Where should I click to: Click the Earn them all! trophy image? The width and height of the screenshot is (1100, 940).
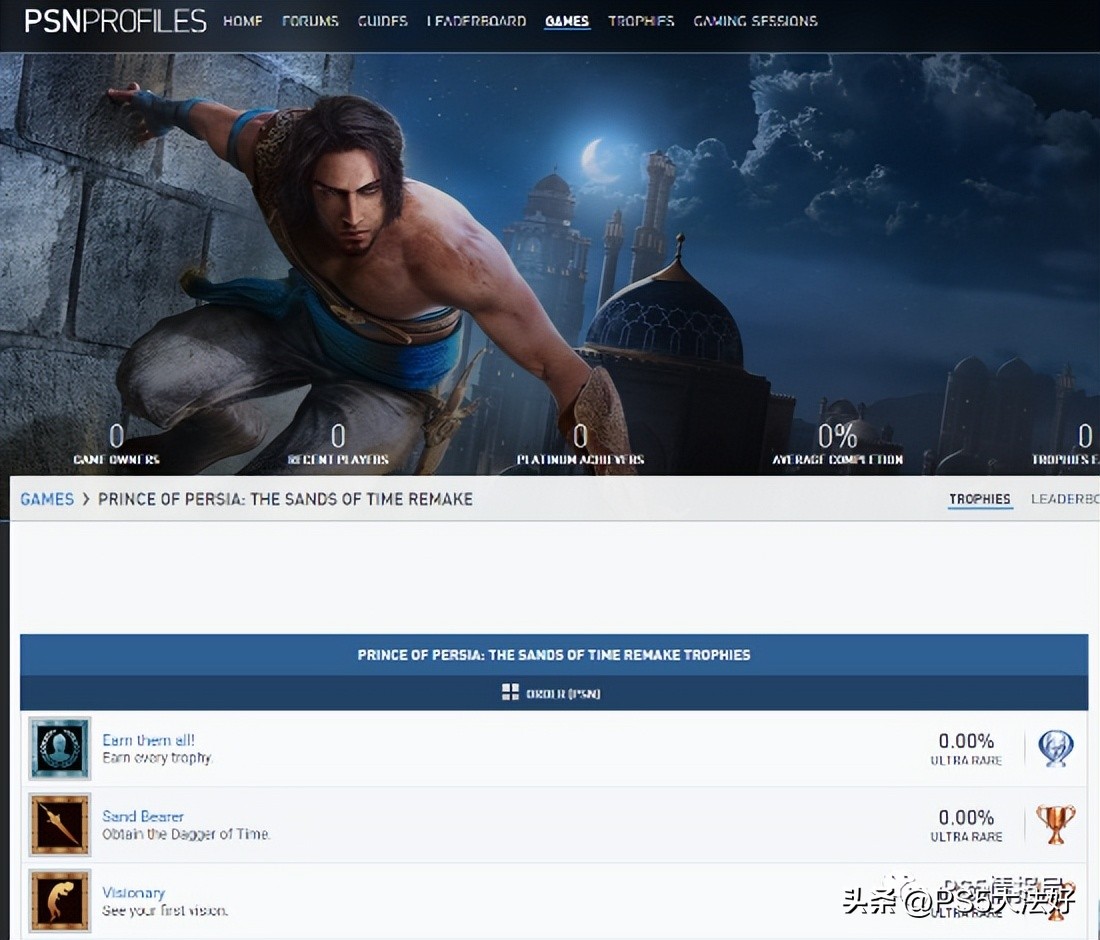[60, 748]
